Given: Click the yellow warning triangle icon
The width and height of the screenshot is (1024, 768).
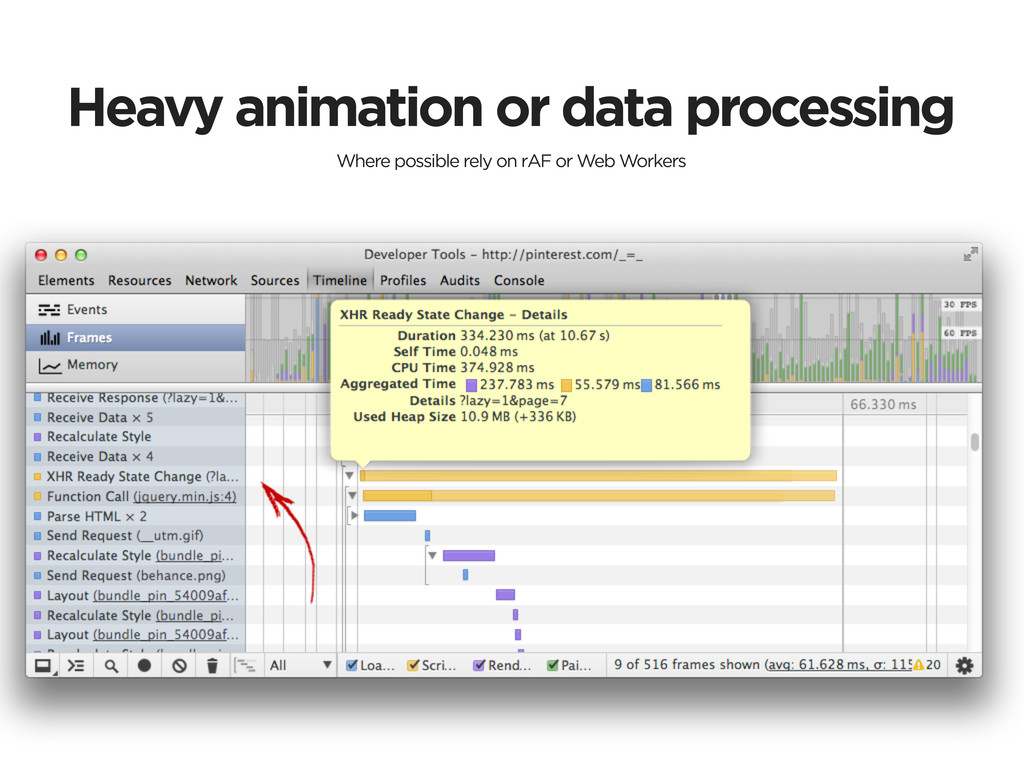Looking at the screenshot, I should point(918,665).
